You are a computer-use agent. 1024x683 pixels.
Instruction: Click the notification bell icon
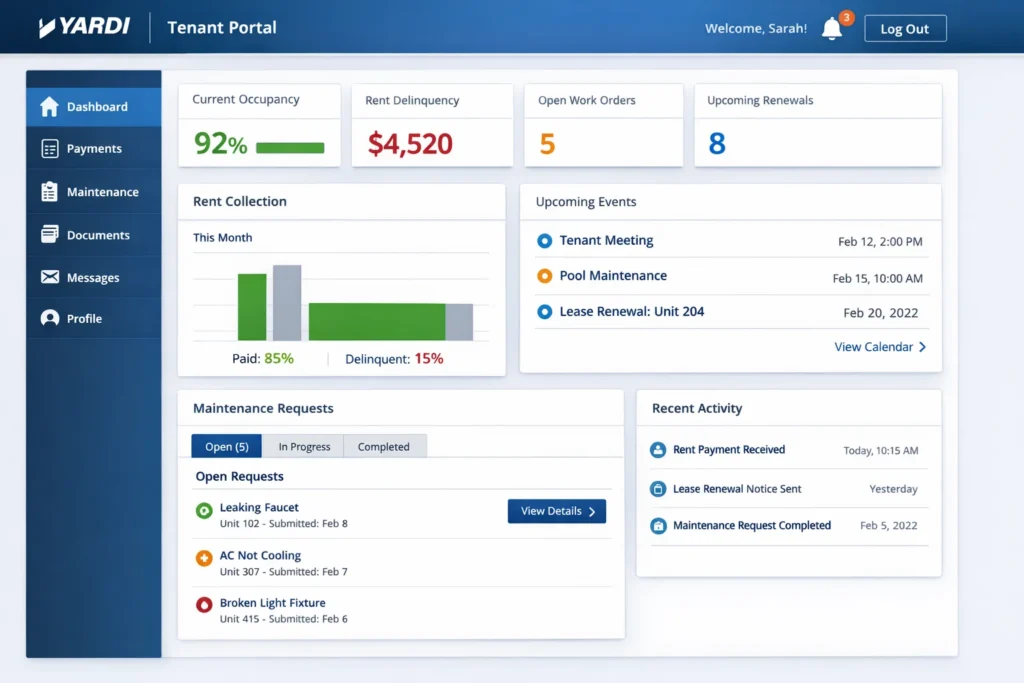point(831,28)
